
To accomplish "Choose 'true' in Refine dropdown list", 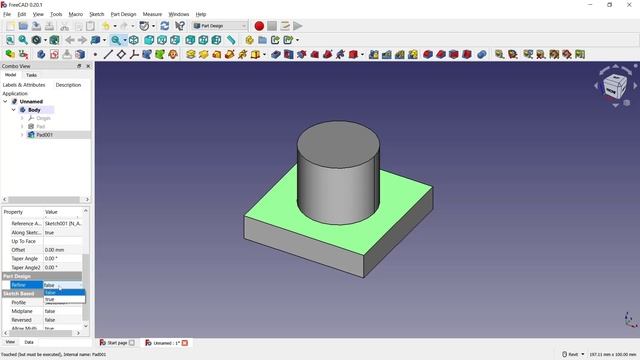I will [x=64, y=299].
